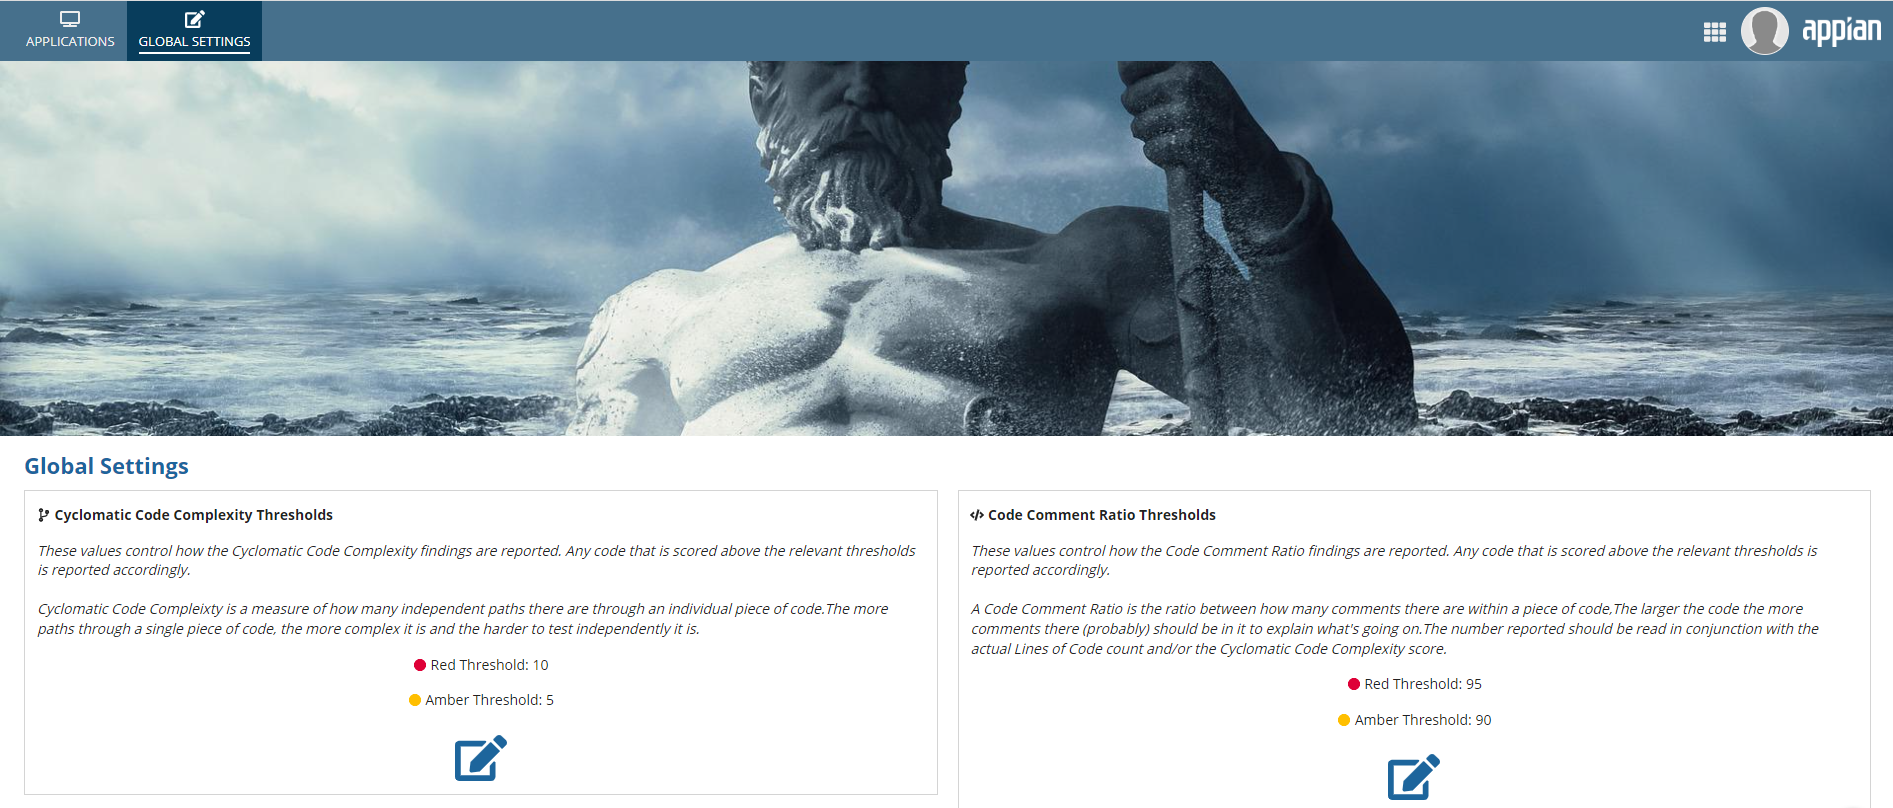Click the Poseidon statue banner image
Viewport: 1893px width, 808px height.
click(x=946, y=248)
